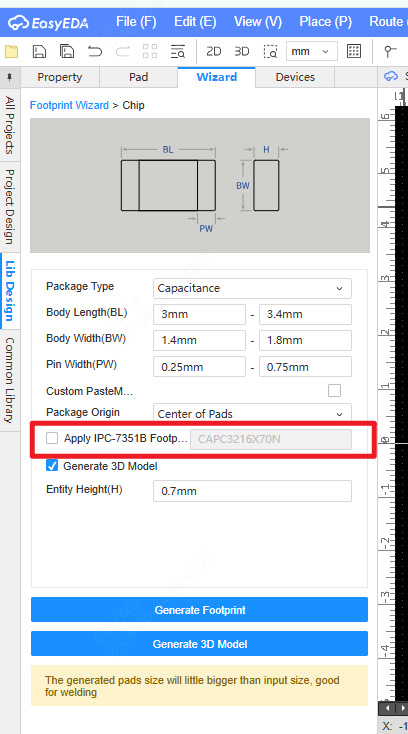408x734 pixels.
Task: Open the Package Type dropdown
Action: pyautogui.click(x=252, y=288)
